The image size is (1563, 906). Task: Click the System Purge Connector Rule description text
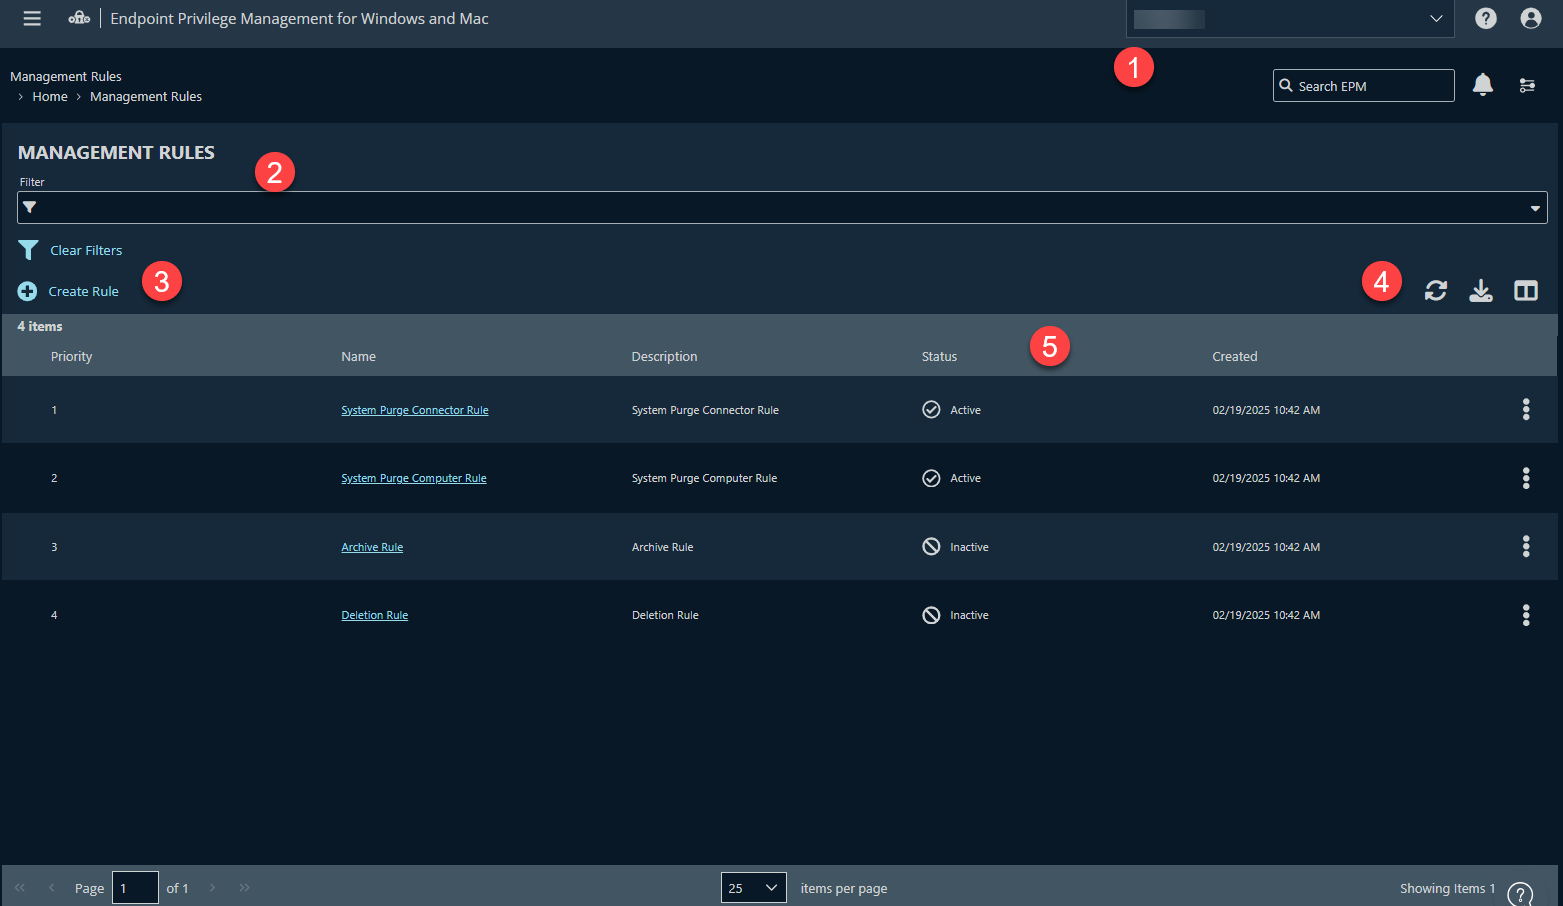705,410
